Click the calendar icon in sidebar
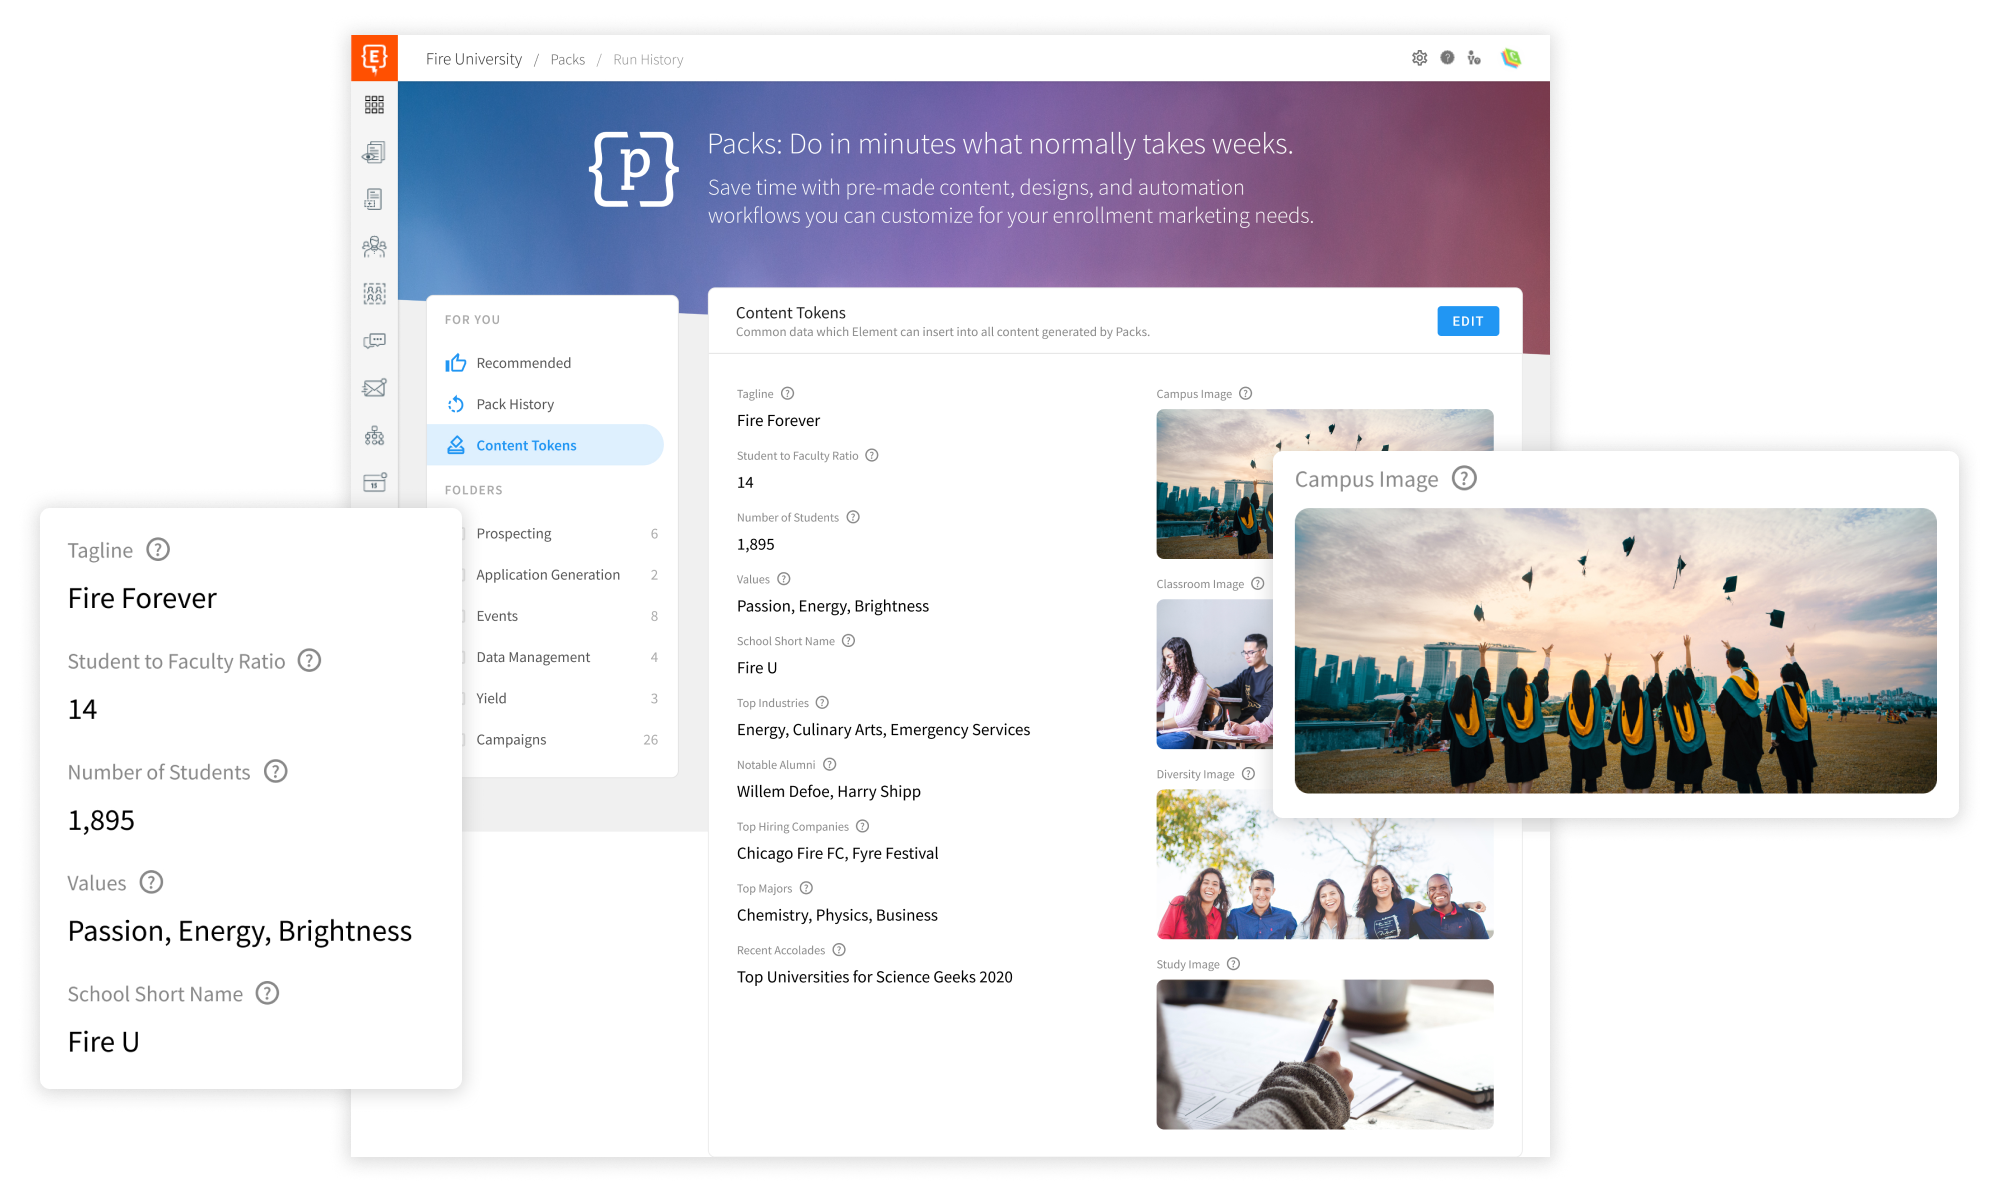Viewport: 2000px width, 1200px height. [x=374, y=483]
